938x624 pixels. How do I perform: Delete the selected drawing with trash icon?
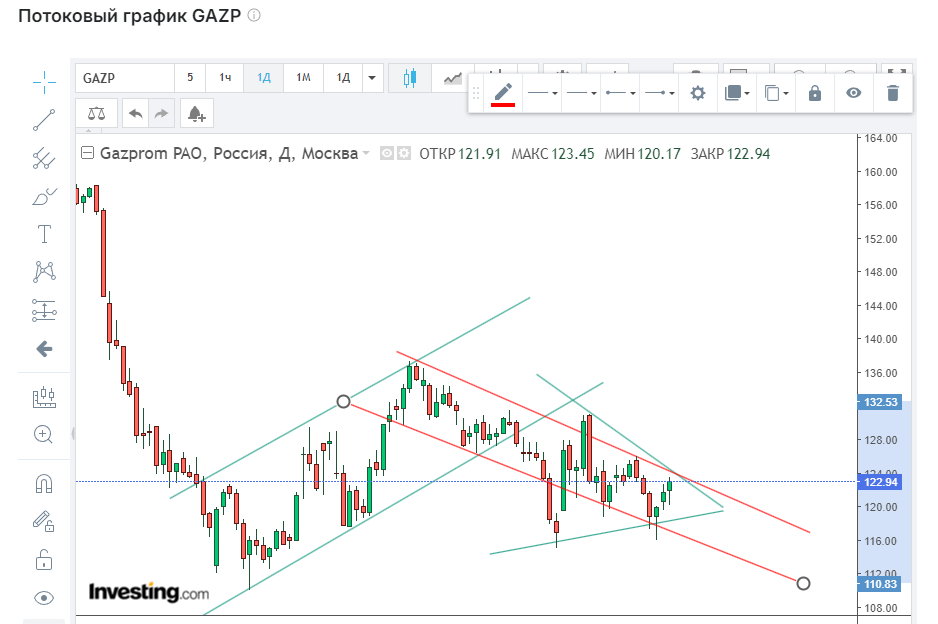point(893,93)
